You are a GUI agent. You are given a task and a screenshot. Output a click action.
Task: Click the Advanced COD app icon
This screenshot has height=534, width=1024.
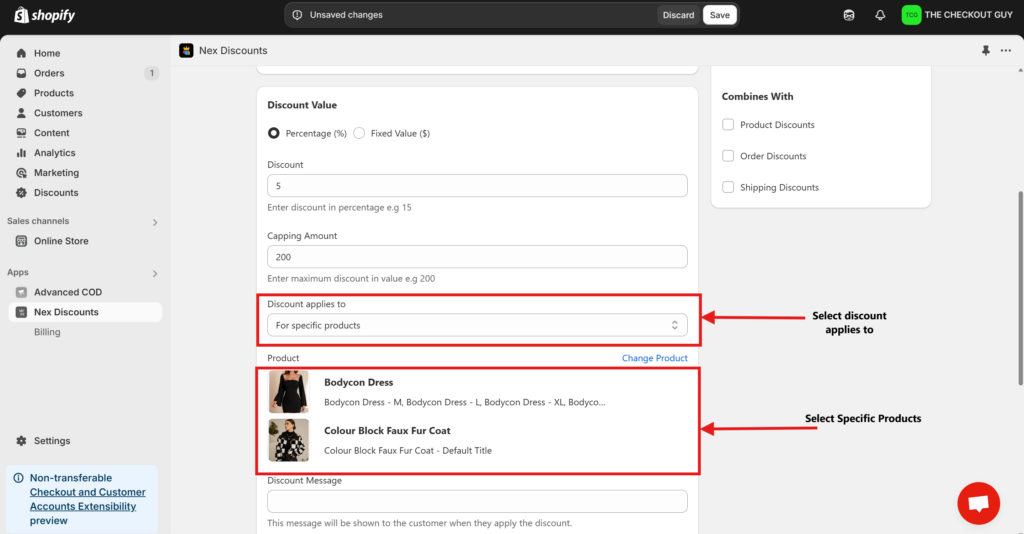point(22,292)
